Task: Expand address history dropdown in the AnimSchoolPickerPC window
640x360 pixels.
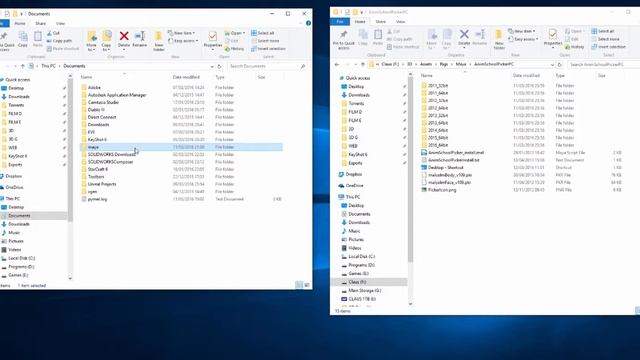Action: pos(552,64)
